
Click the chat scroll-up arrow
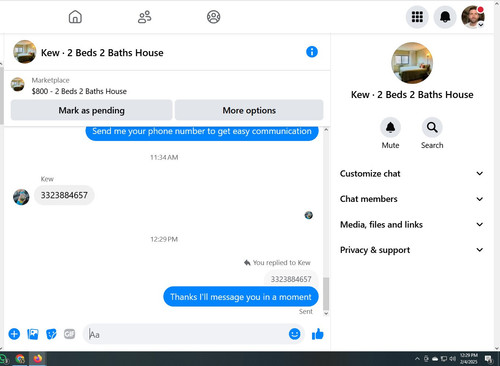coord(326,130)
